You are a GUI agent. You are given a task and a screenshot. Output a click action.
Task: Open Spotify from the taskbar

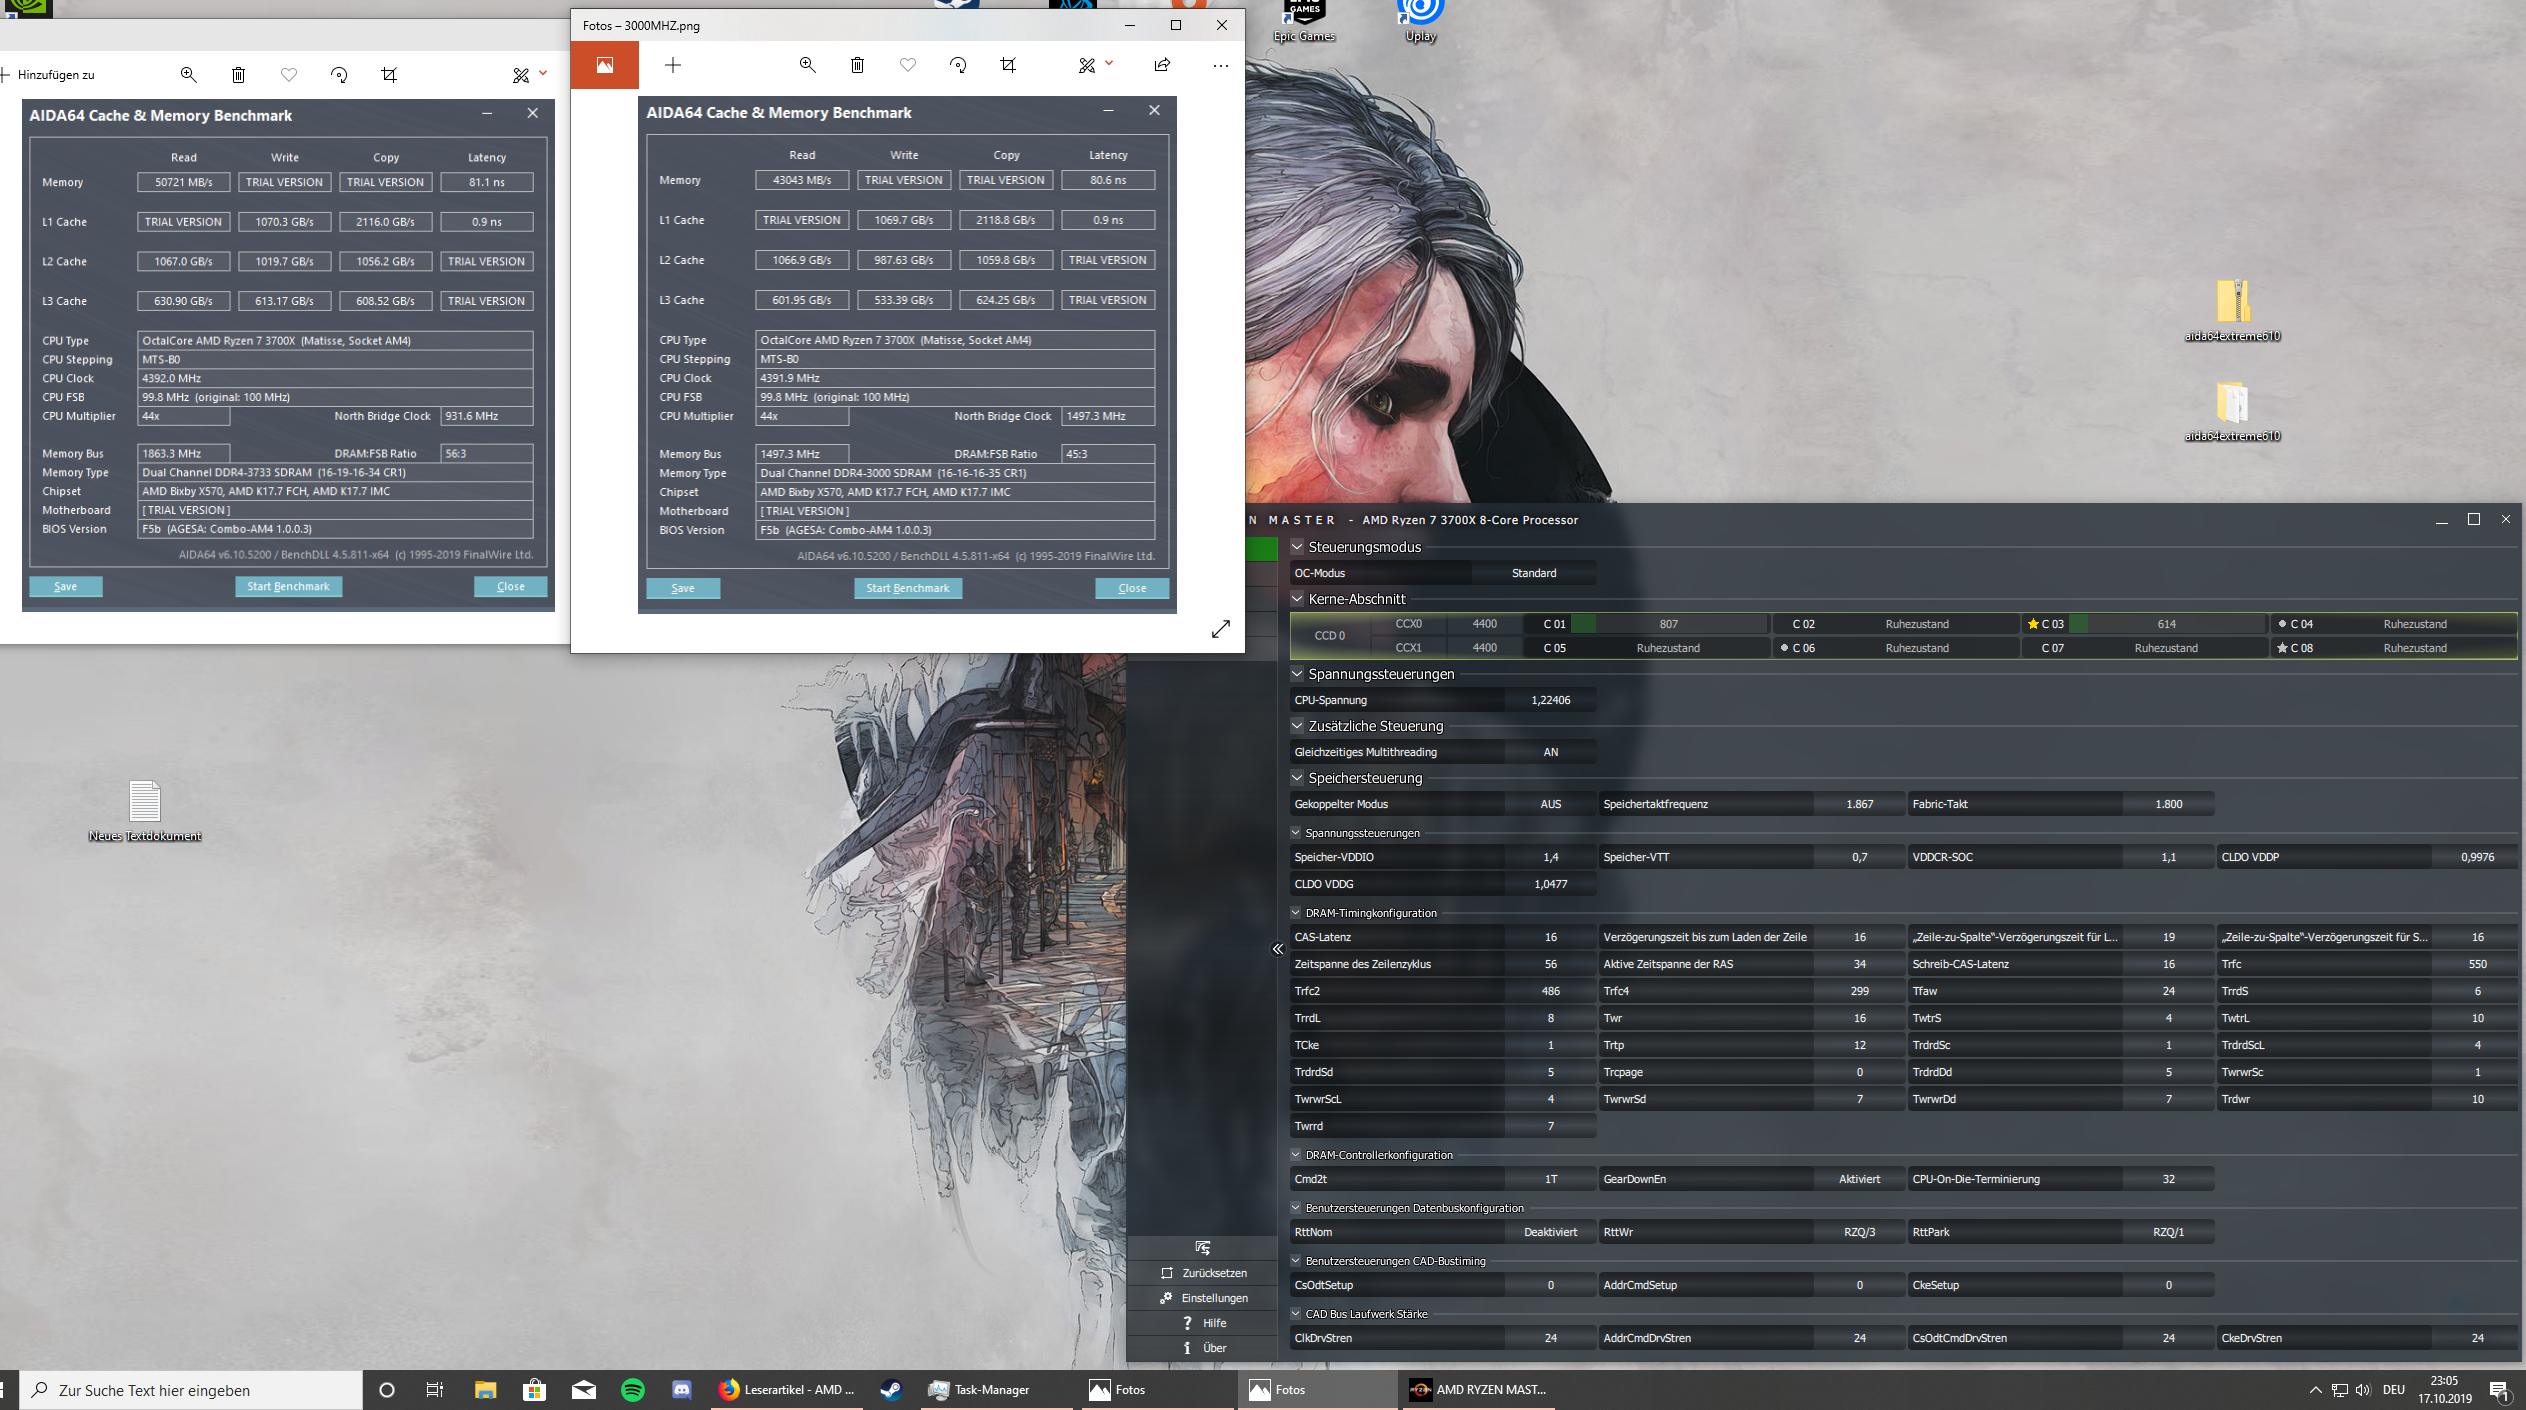point(633,1390)
